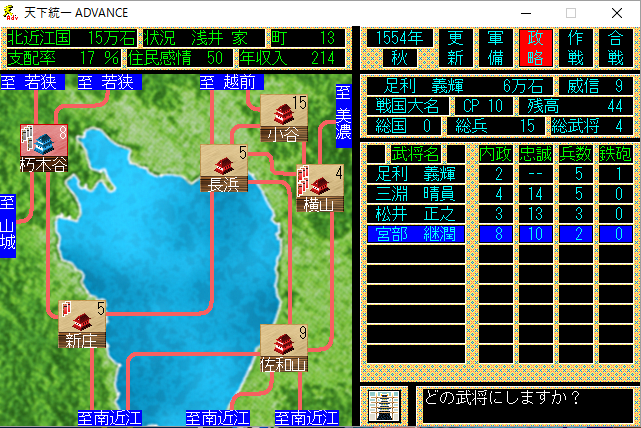This screenshot has width=641, height=428.
Task: Click the 1554年 year display
Action: point(399,38)
